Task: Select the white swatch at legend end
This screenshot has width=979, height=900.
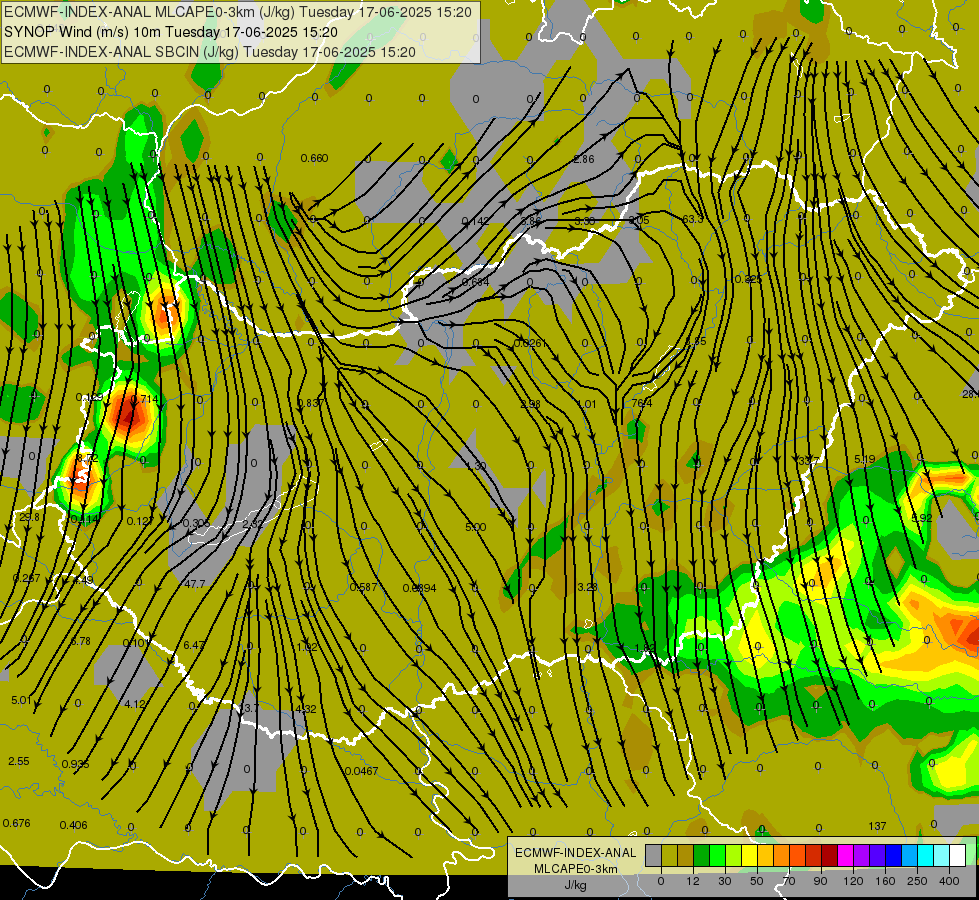Action: [x=958, y=856]
